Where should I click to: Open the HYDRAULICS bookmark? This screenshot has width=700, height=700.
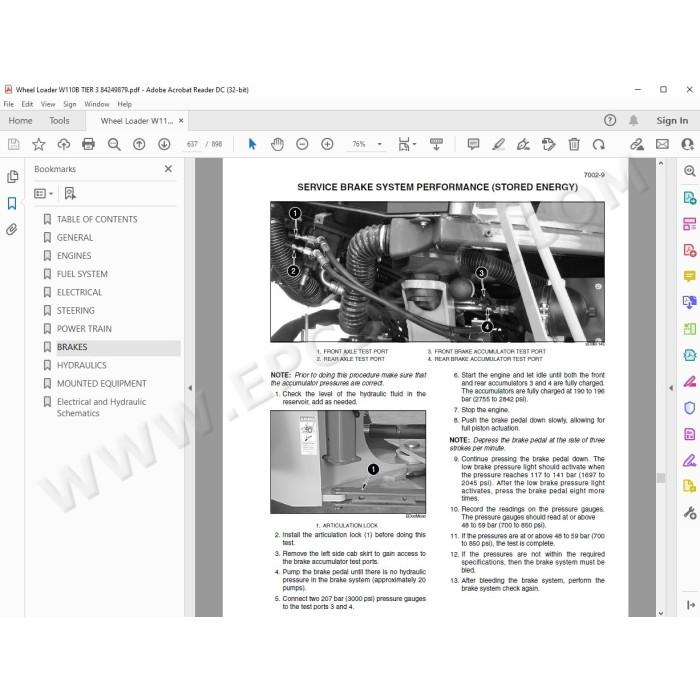(x=82, y=365)
